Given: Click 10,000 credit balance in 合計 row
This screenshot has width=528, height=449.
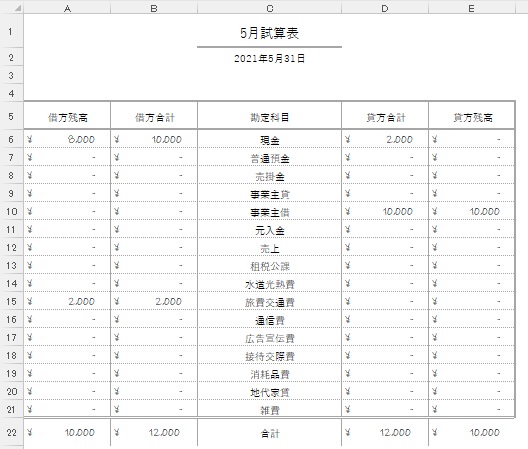Looking at the screenshot, I should point(471,432).
